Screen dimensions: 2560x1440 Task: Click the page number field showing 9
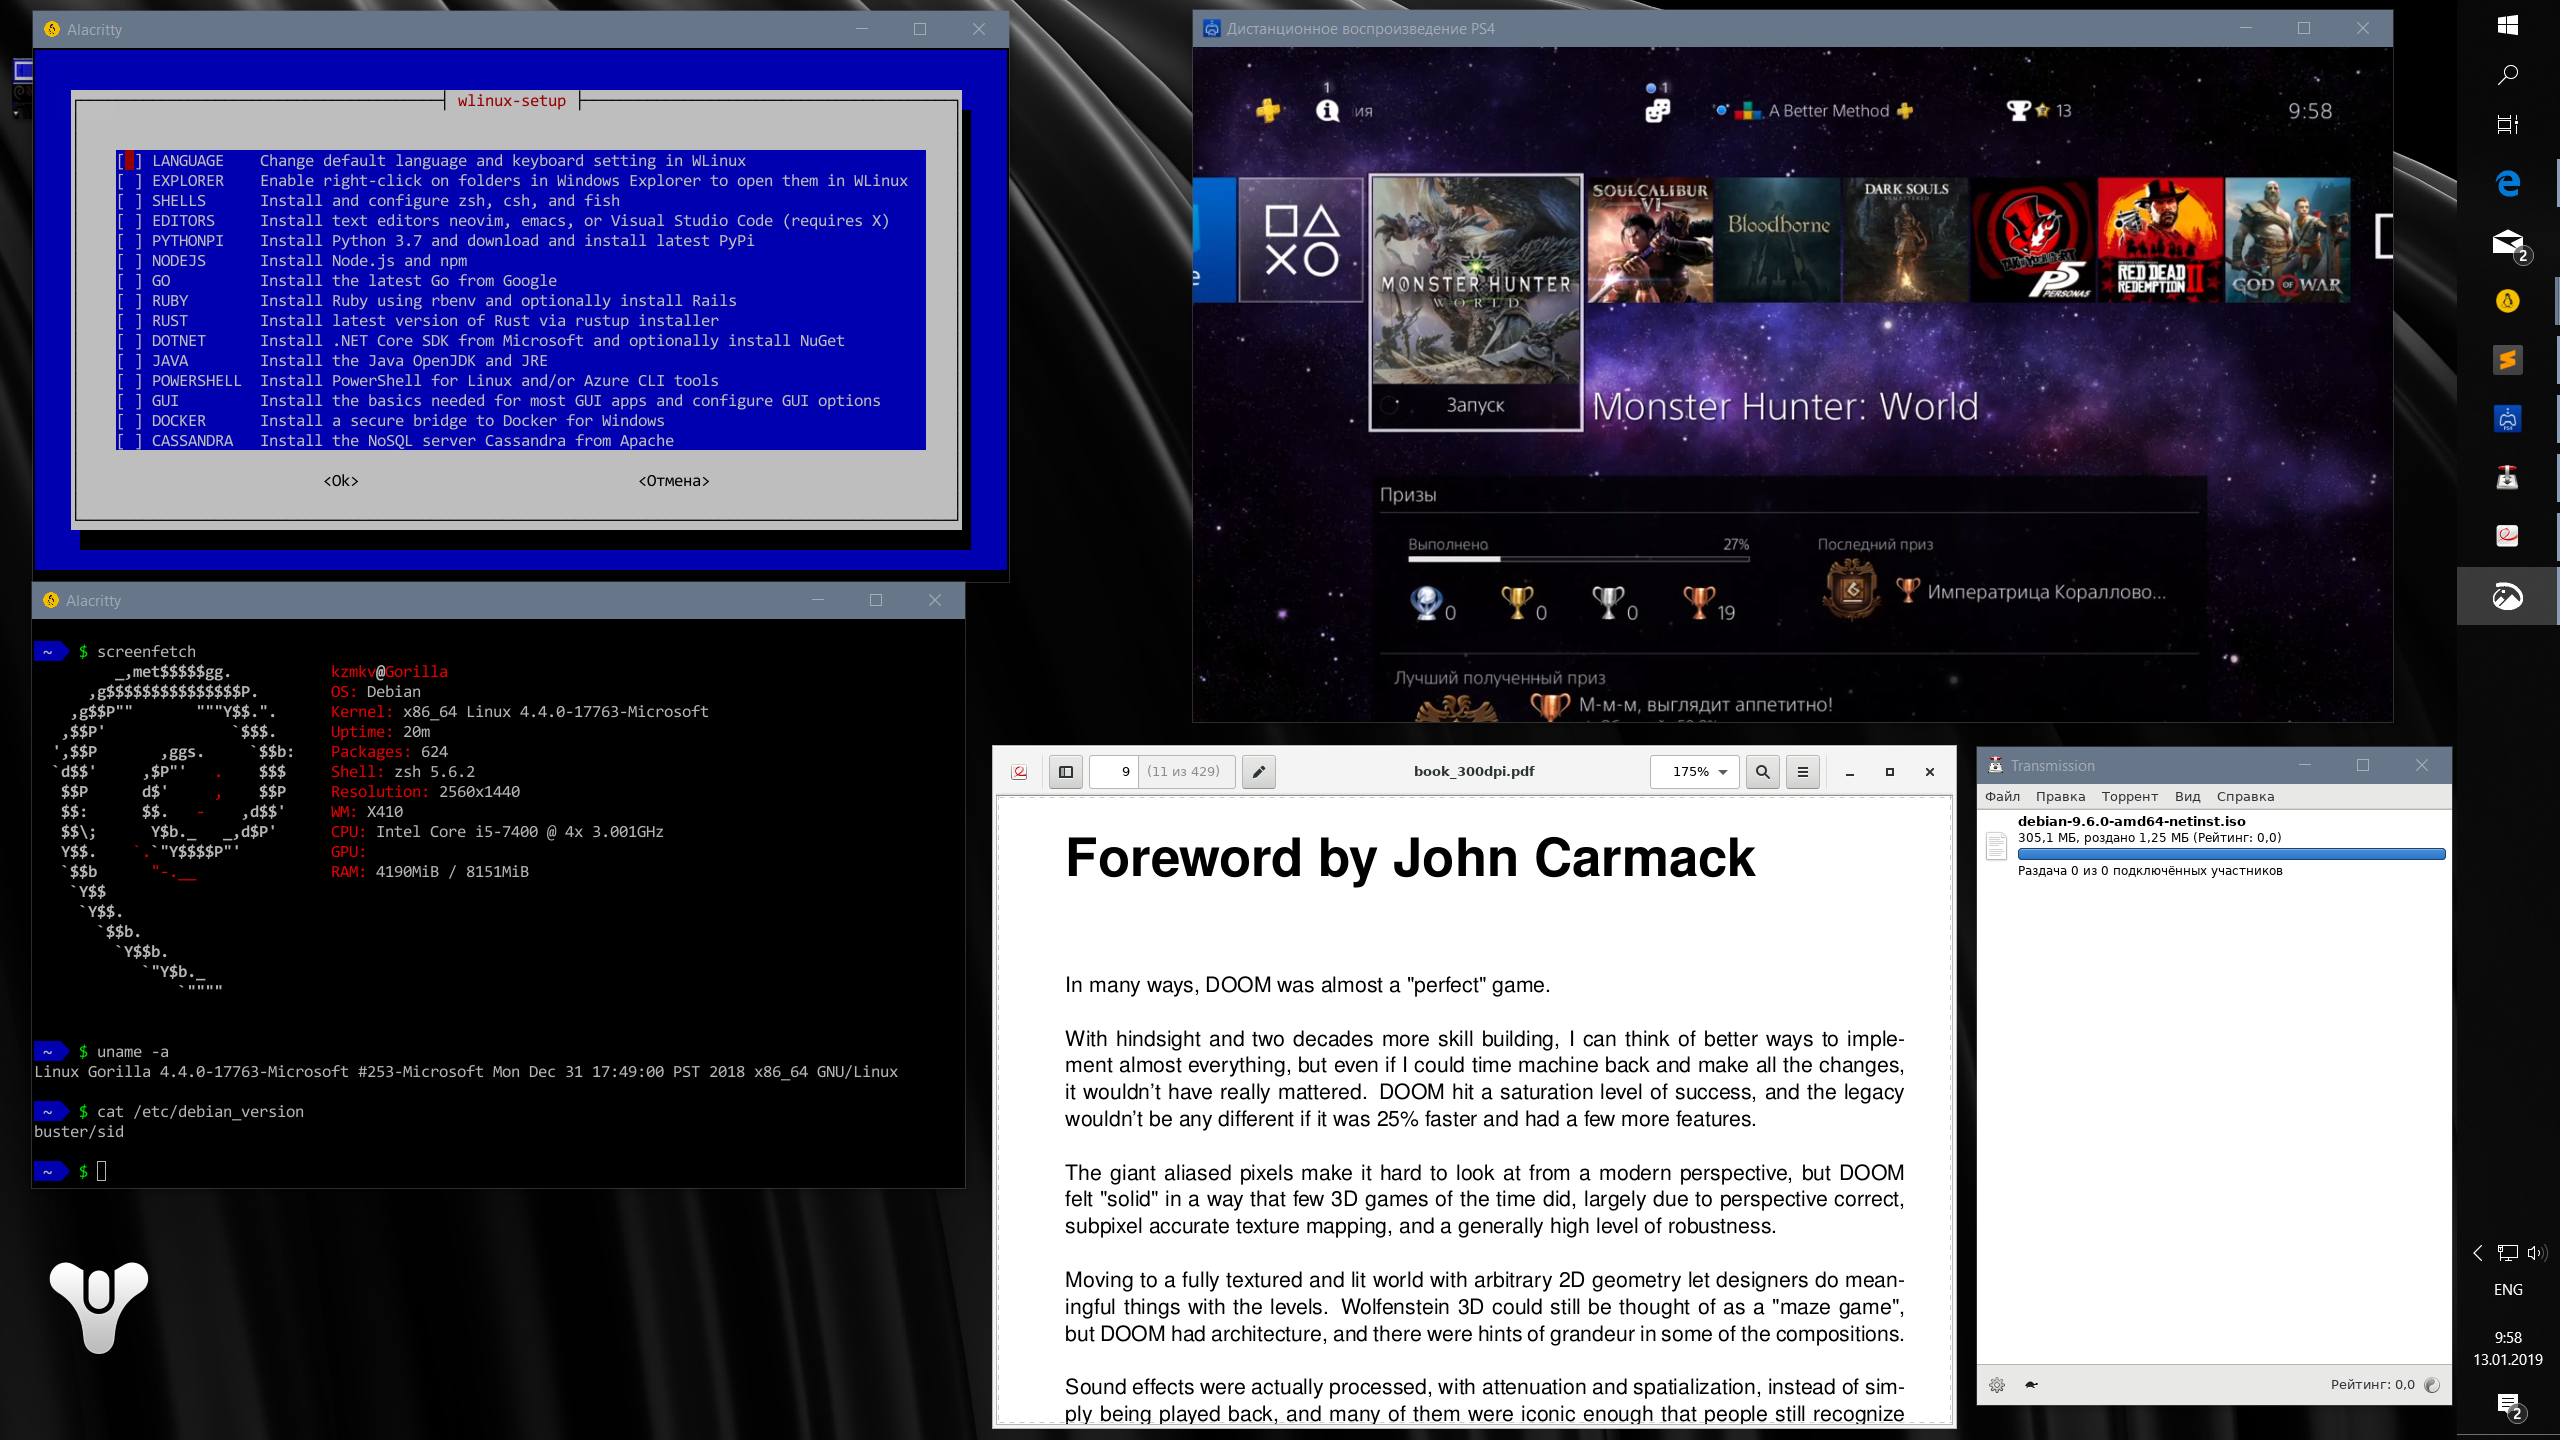click(1114, 772)
